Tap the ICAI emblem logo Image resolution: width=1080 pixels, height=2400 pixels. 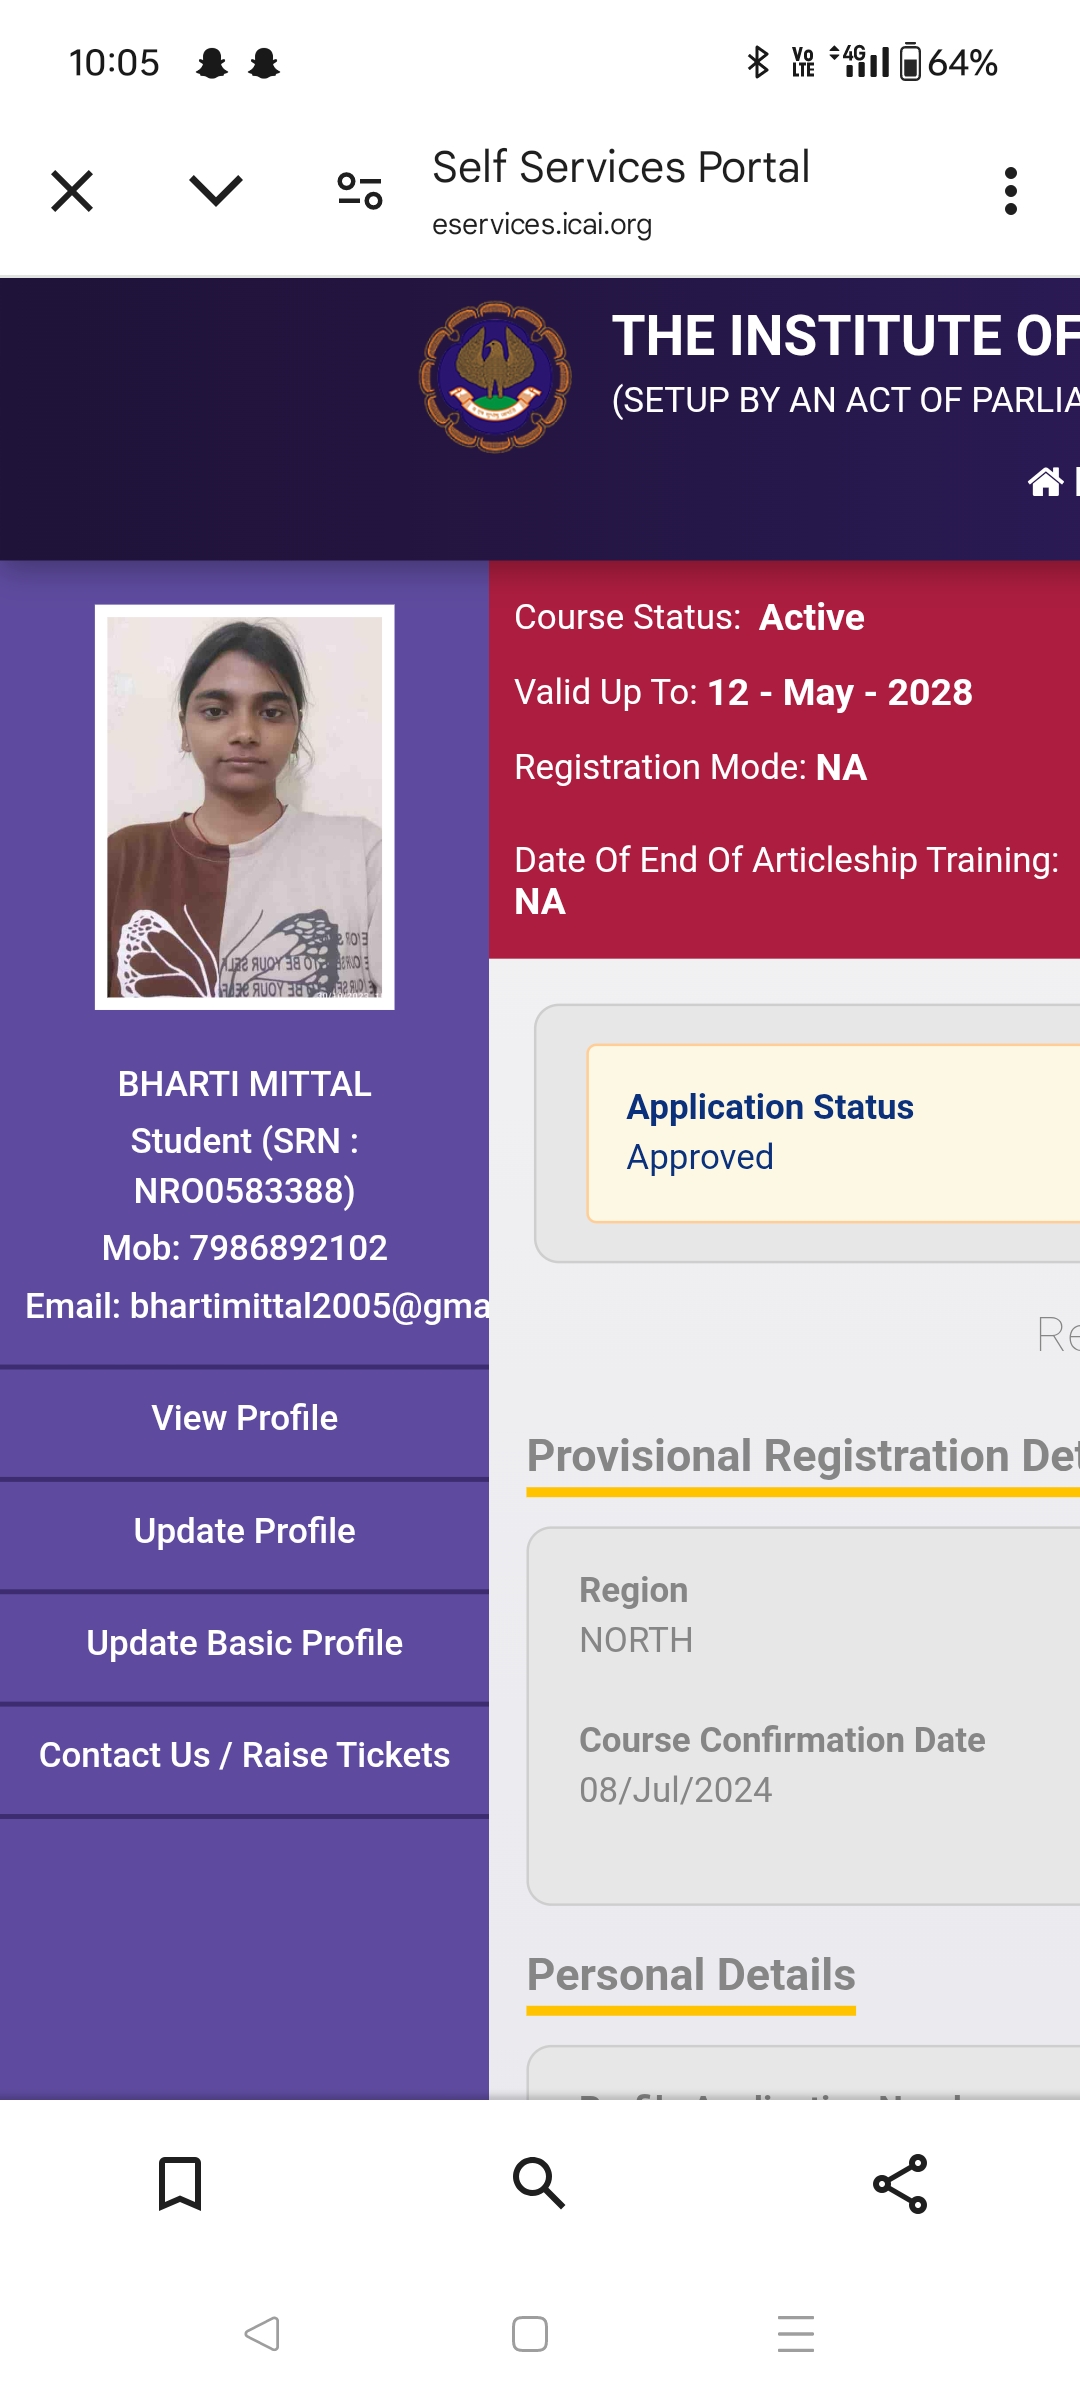coord(495,377)
